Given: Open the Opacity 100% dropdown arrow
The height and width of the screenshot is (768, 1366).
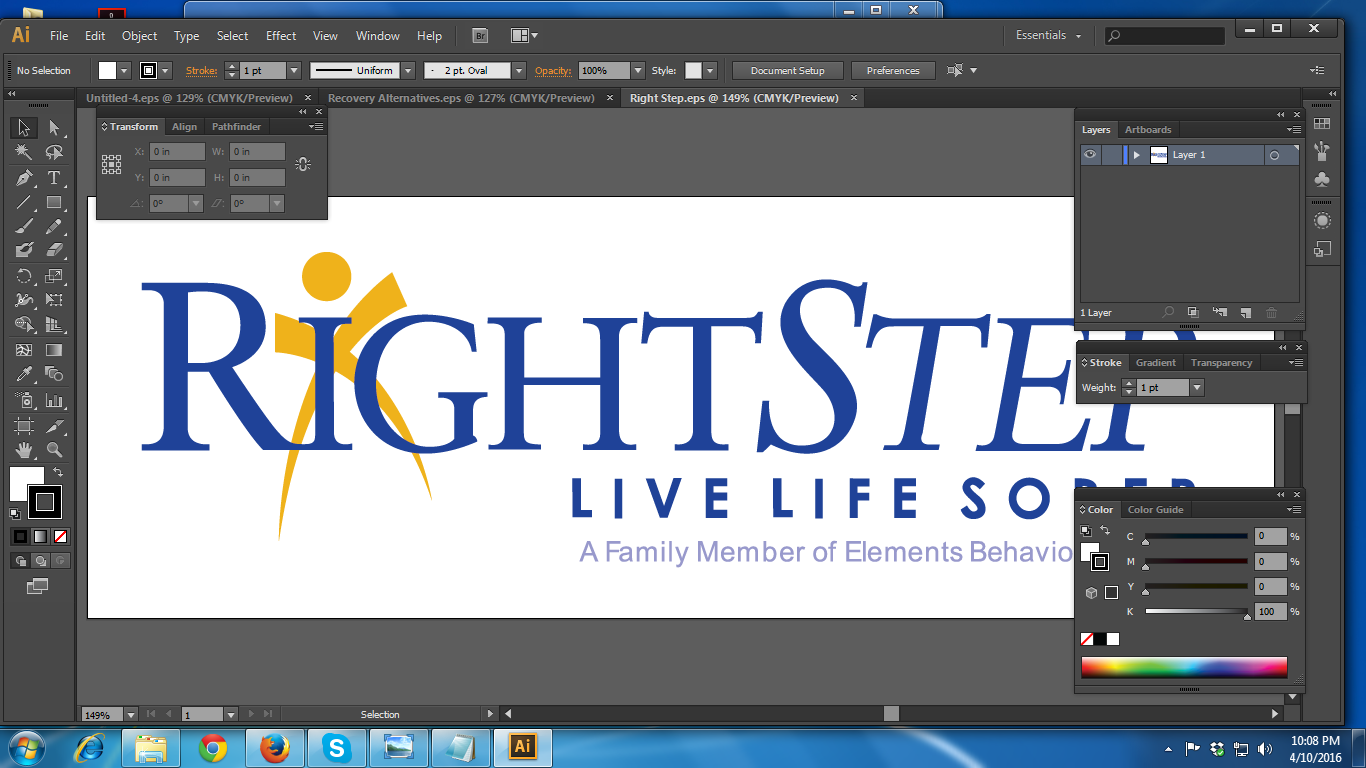Looking at the screenshot, I should pos(638,71).
